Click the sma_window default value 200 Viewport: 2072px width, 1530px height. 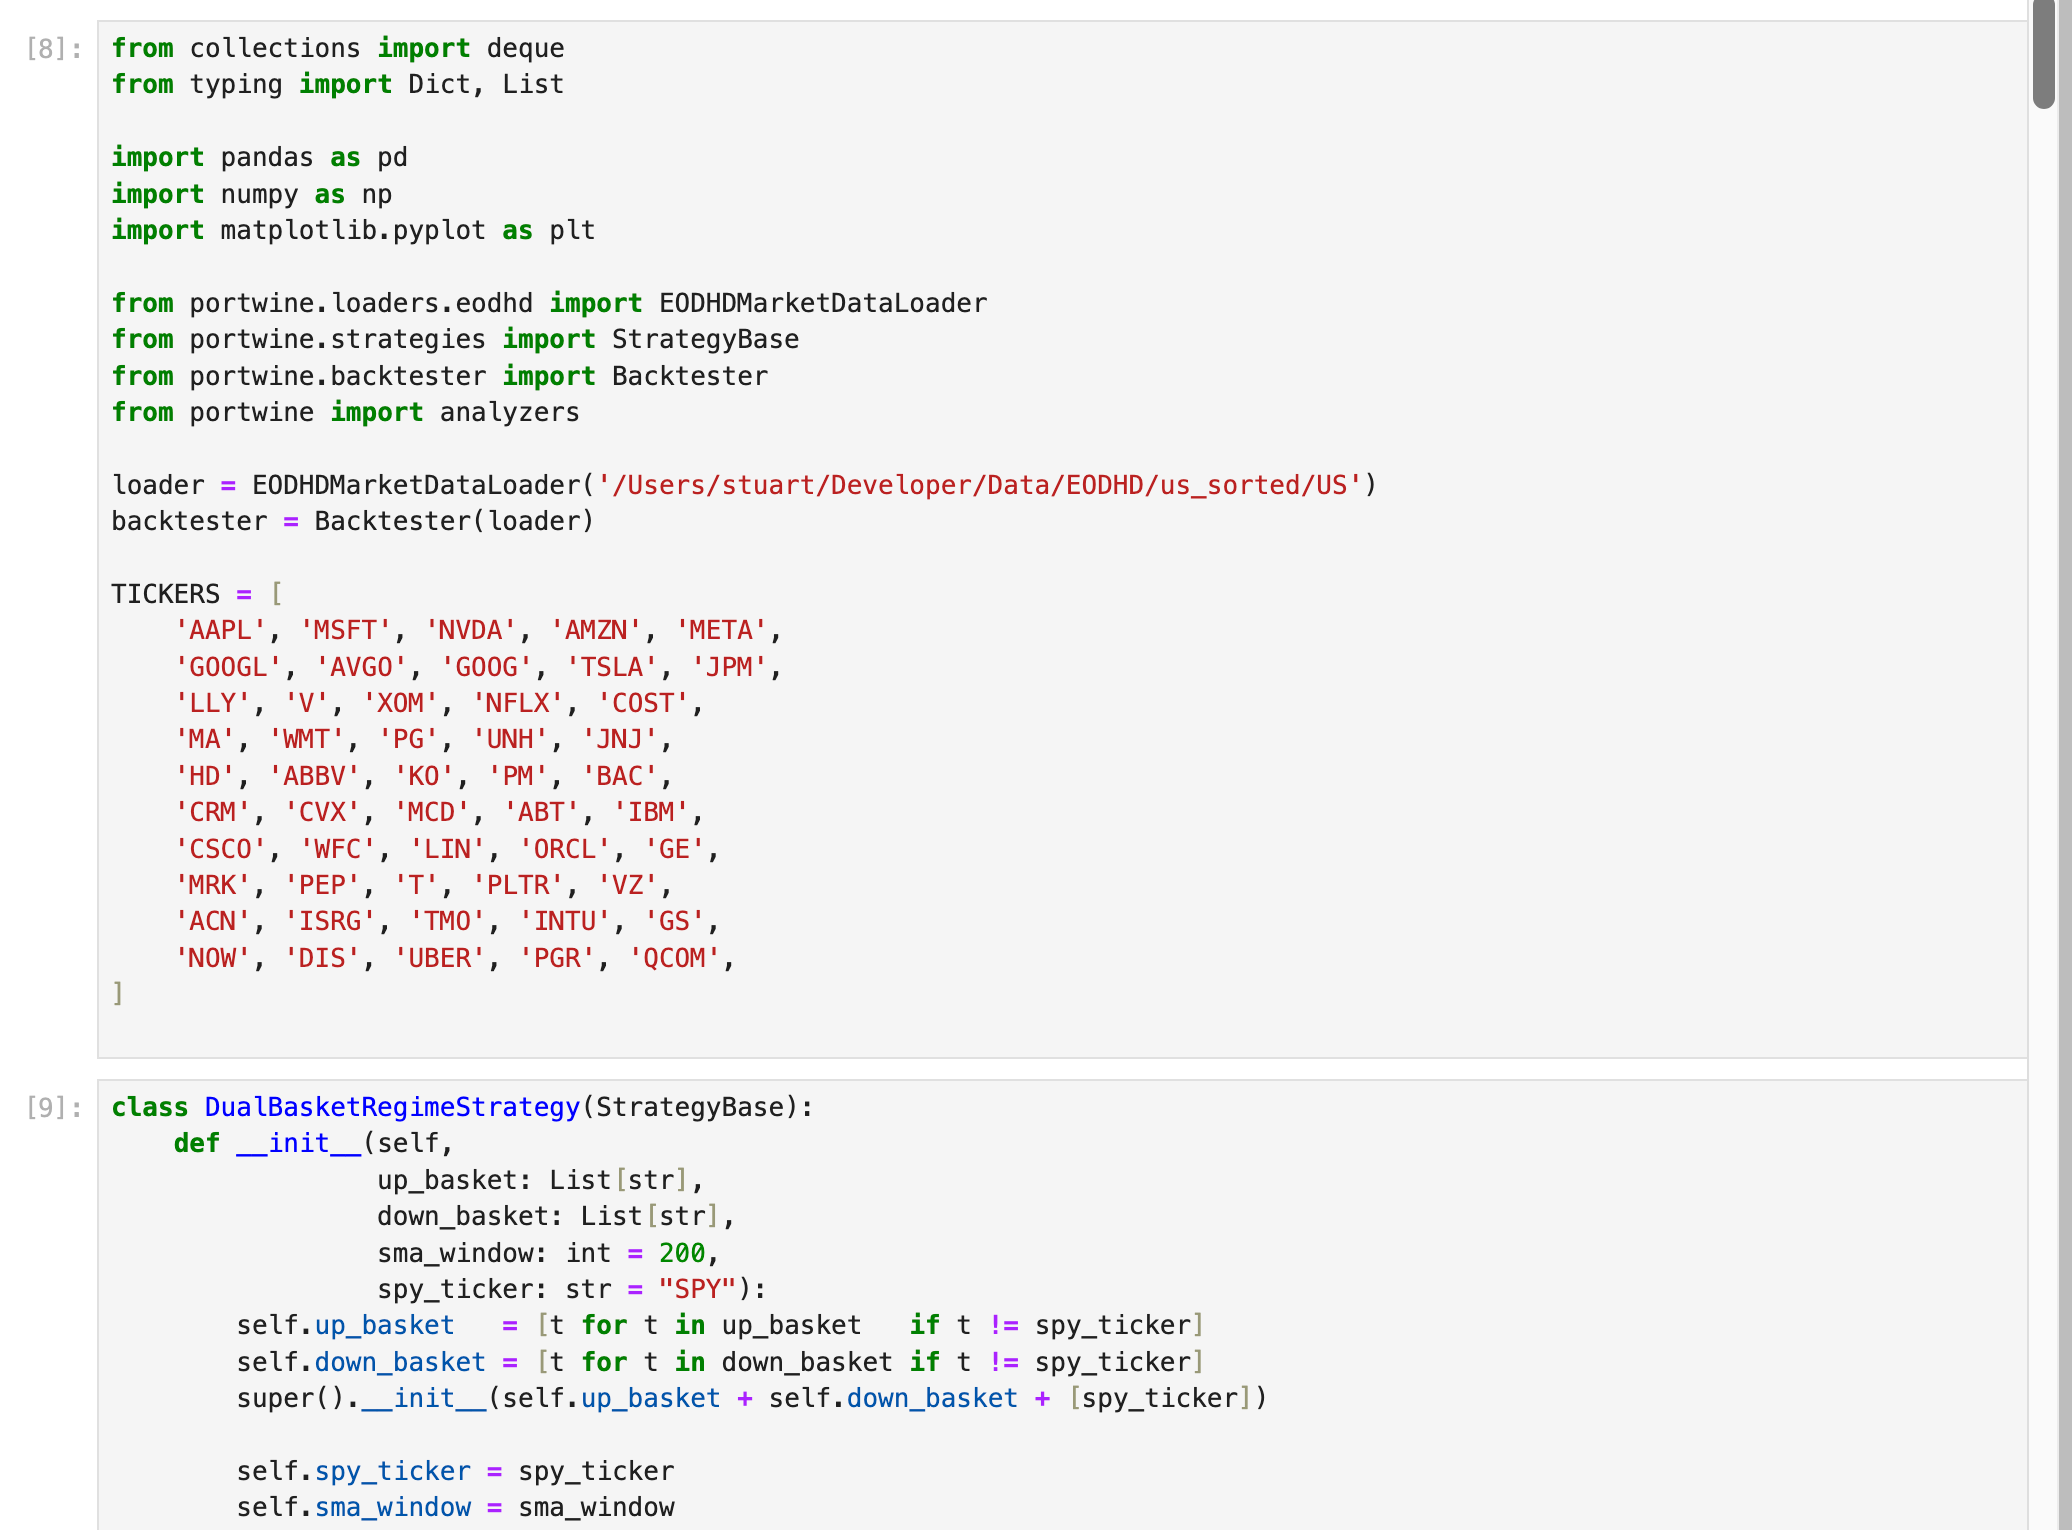coord(682,1254)
